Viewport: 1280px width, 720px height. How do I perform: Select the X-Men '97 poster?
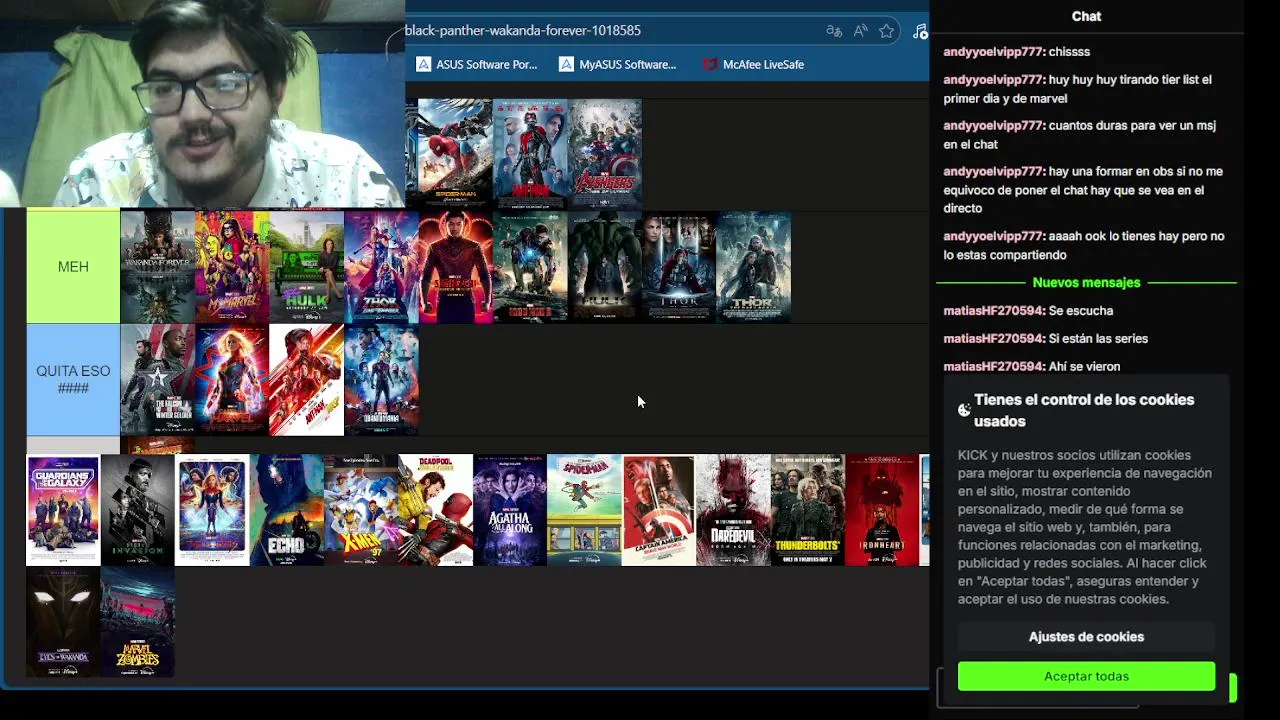(361, 510)
